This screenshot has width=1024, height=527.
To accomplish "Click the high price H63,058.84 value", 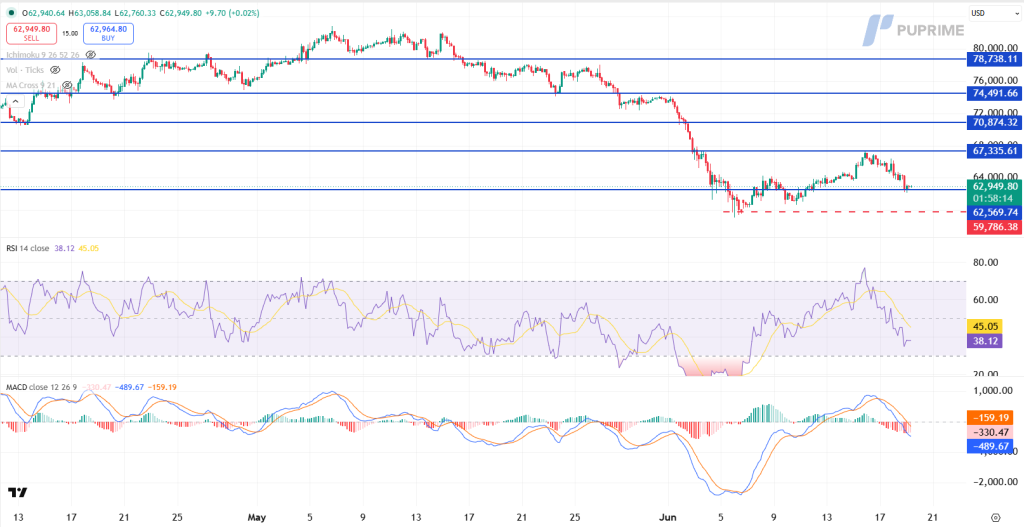I will 90,12.
